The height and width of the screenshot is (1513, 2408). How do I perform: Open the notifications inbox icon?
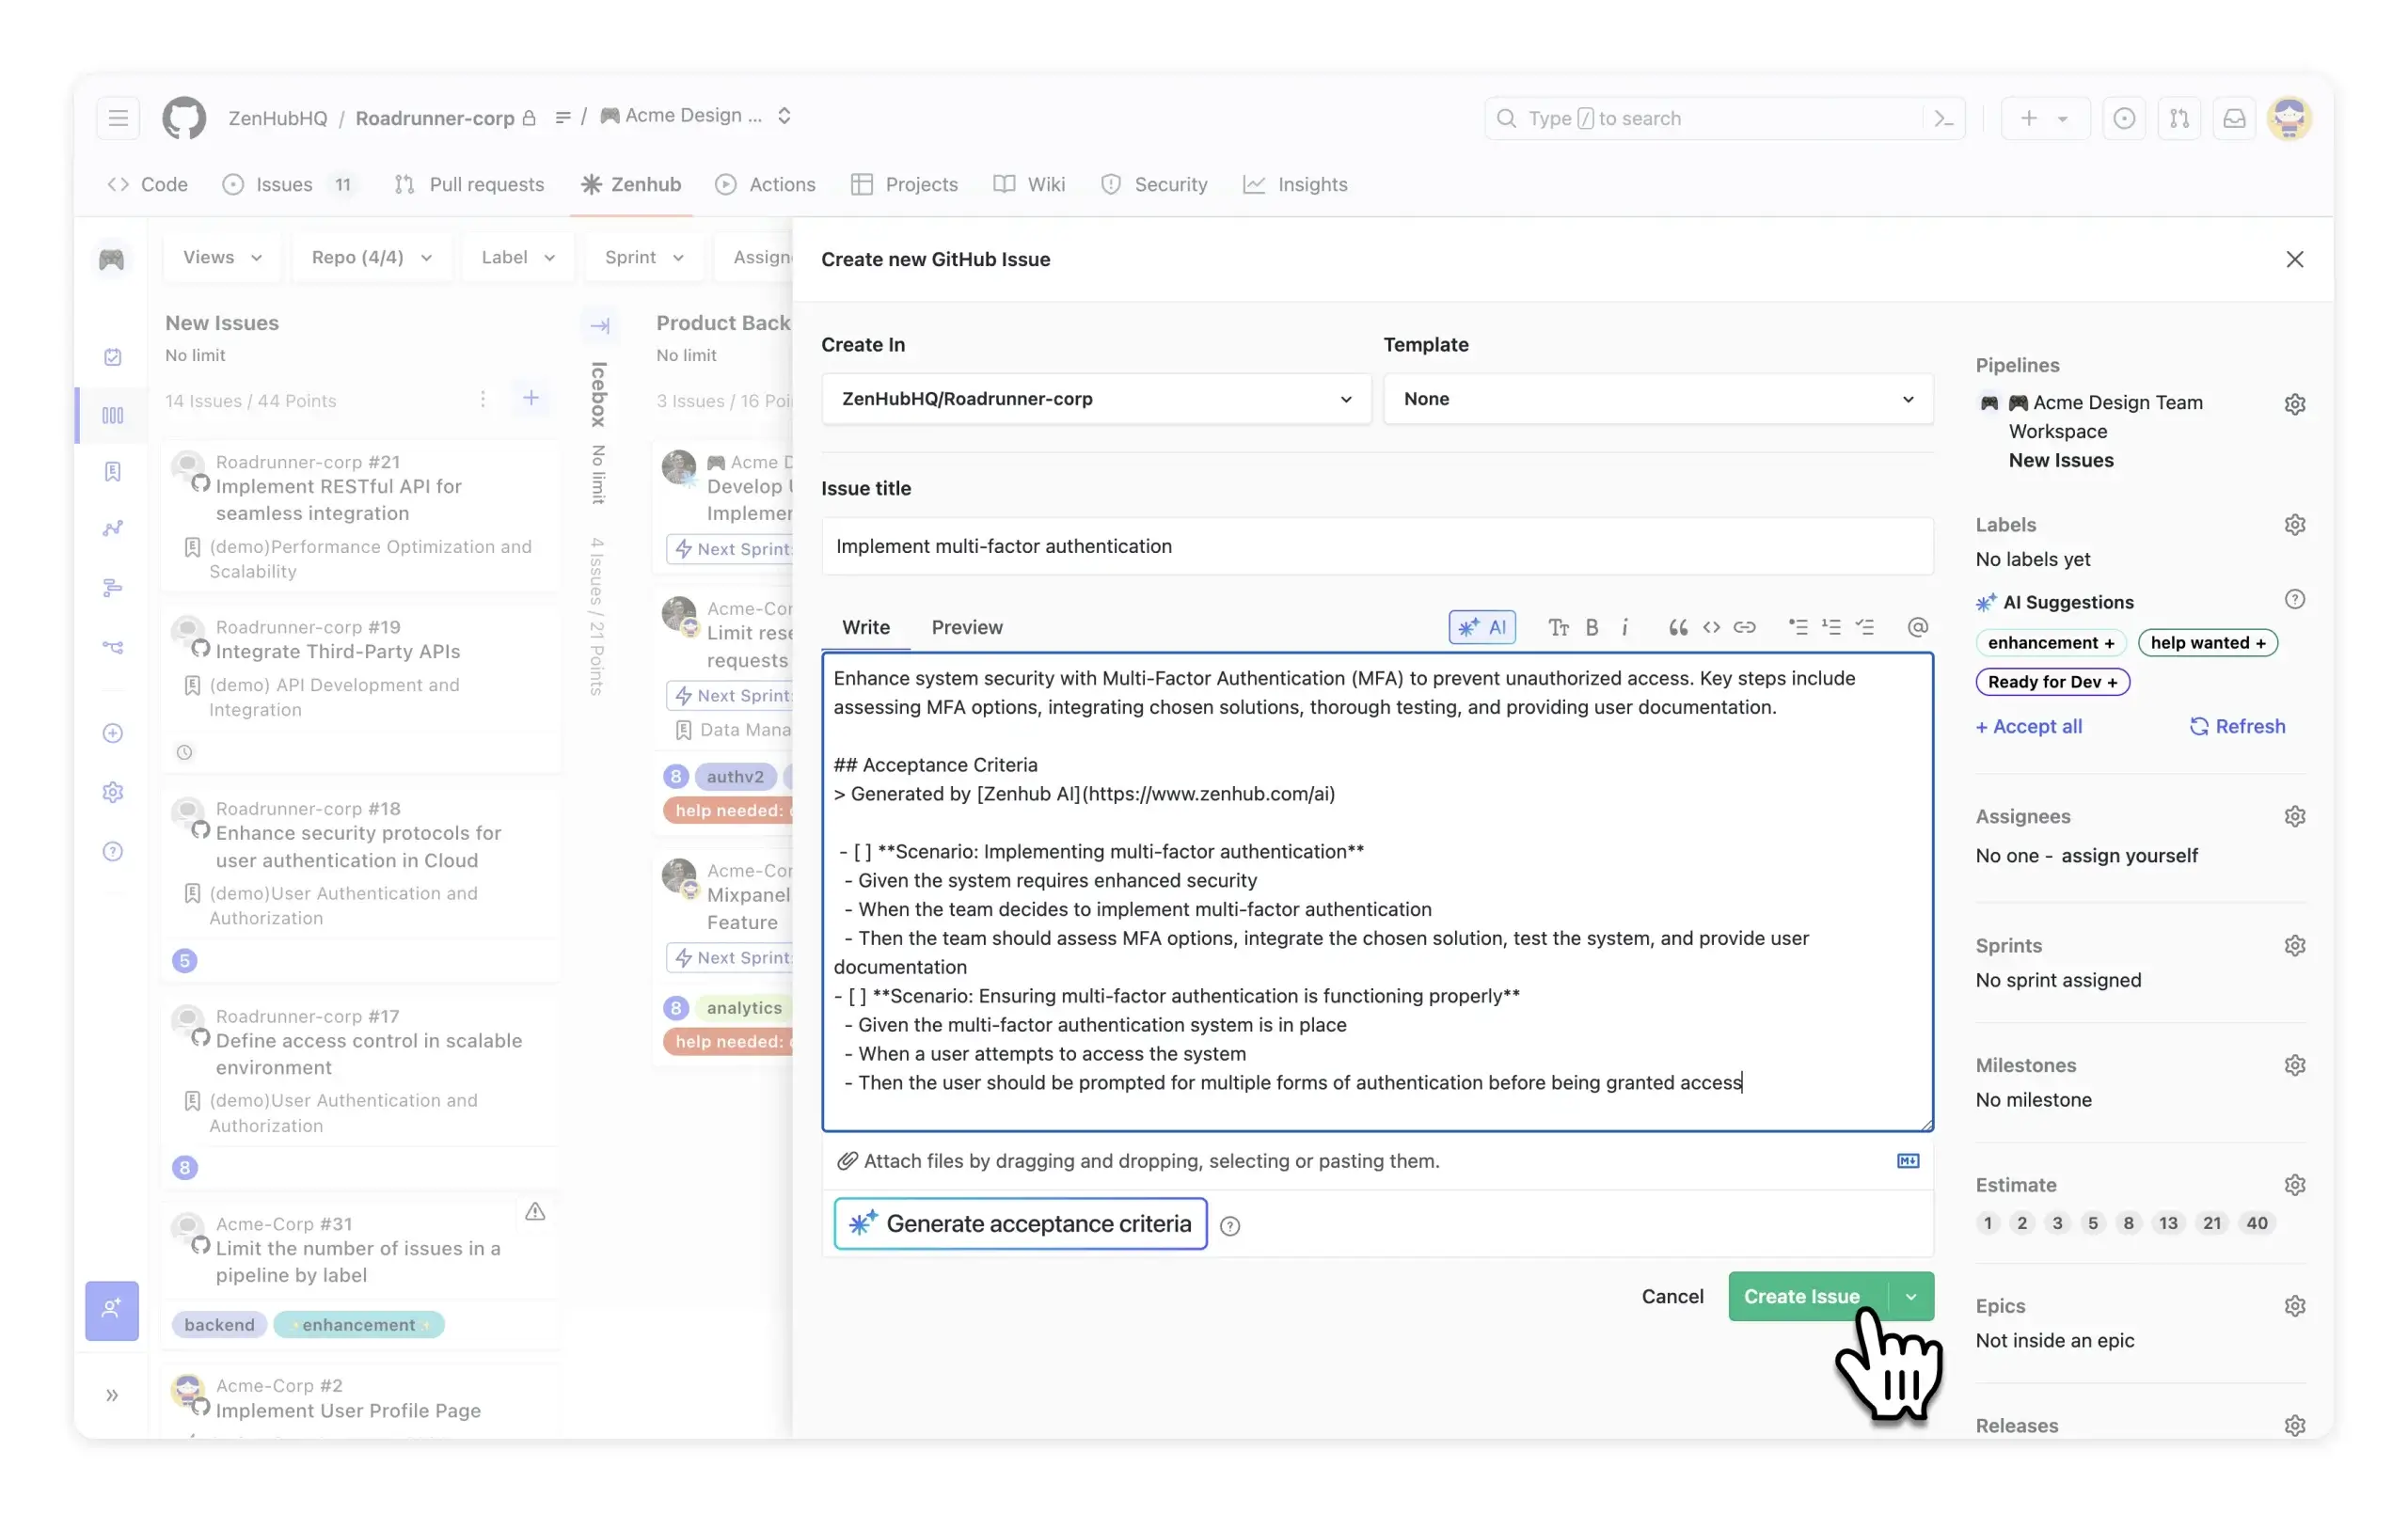[x=2234, y=118]
